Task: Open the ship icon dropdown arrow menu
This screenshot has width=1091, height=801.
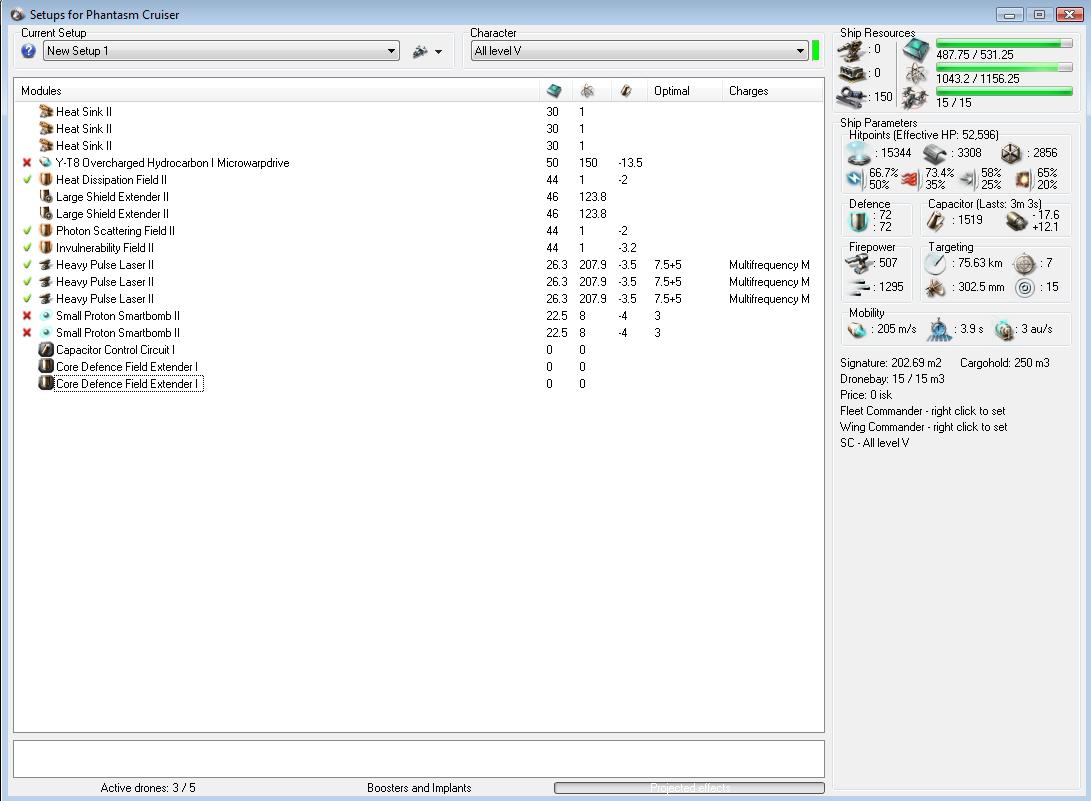Action: click(x=438, y=52)
